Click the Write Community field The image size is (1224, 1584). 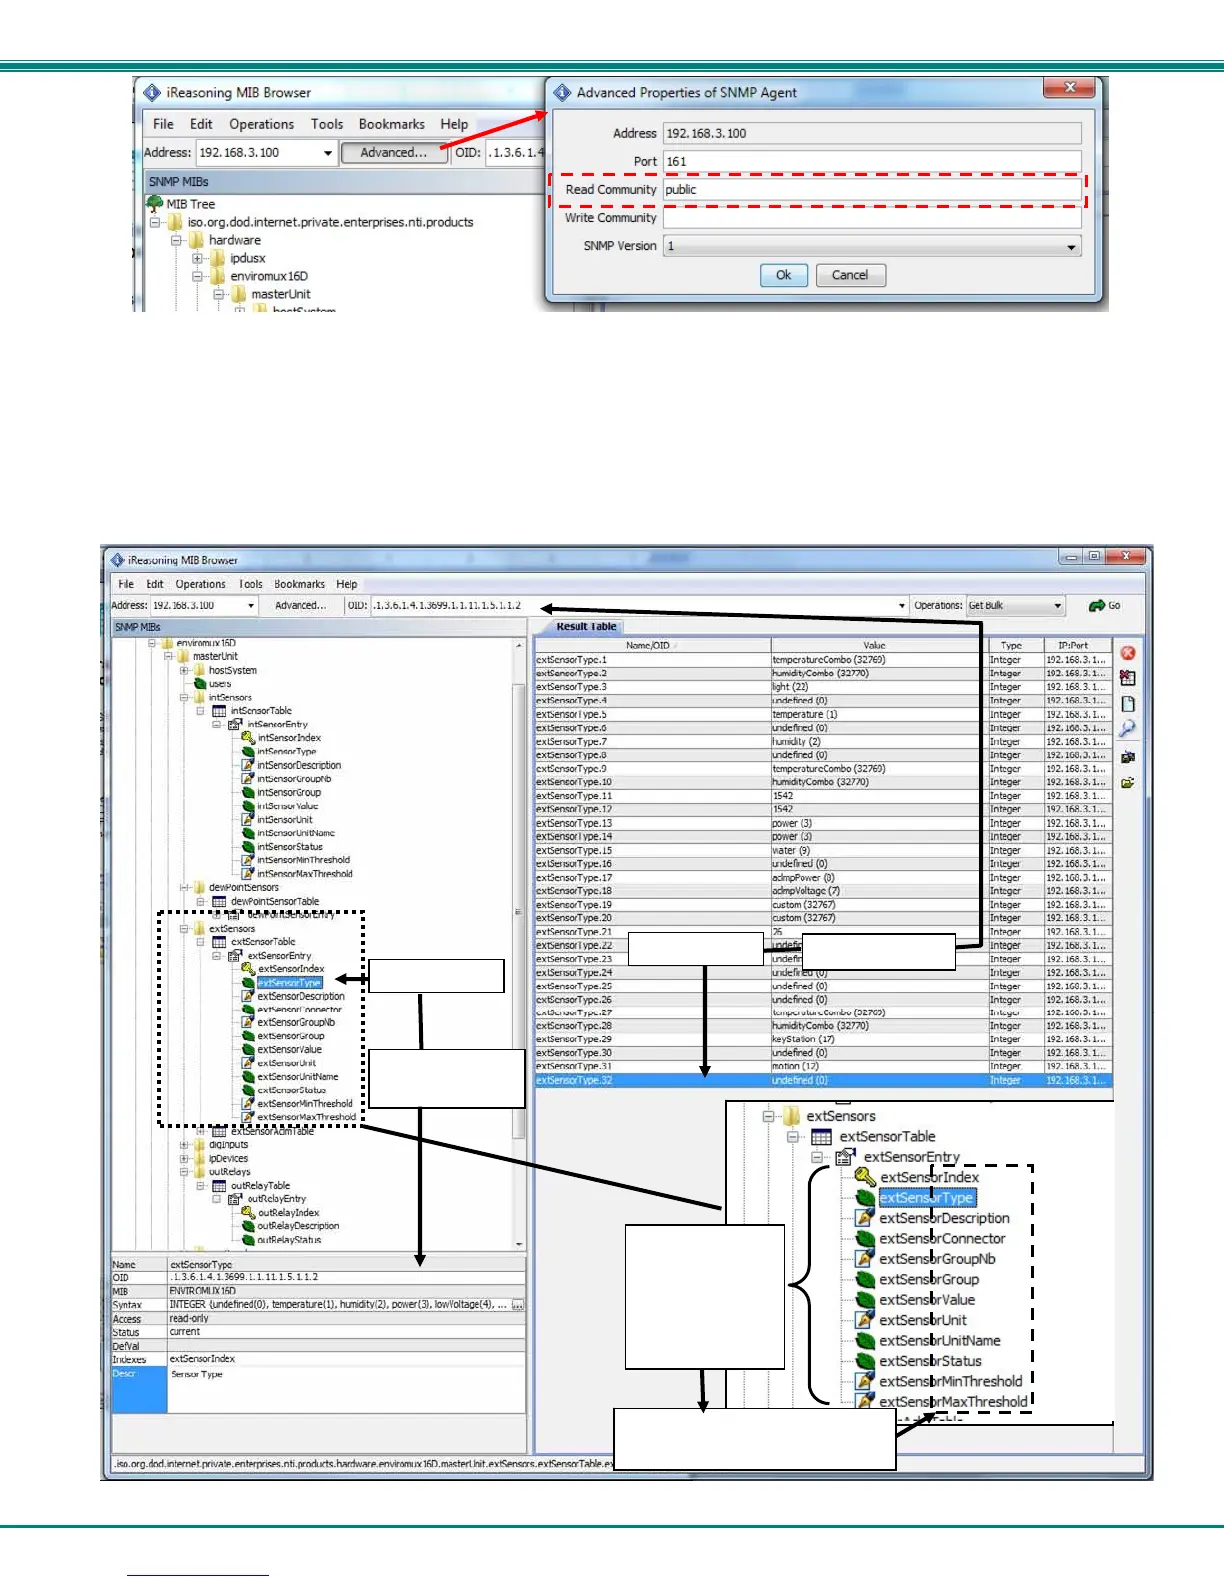pos(872,218)
